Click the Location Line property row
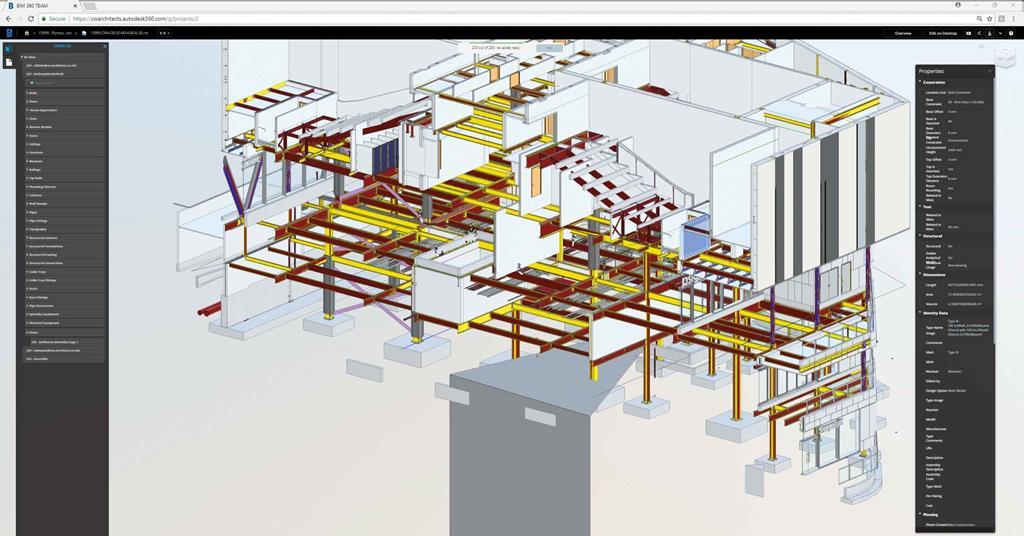This screenshot has height=536, width=1024. coord(955,93)
